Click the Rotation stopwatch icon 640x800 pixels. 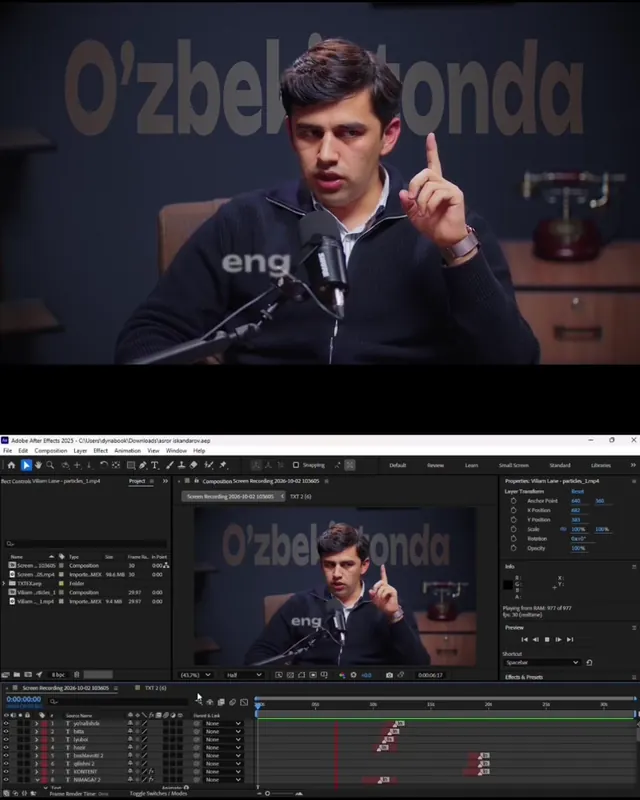(513, 539)
